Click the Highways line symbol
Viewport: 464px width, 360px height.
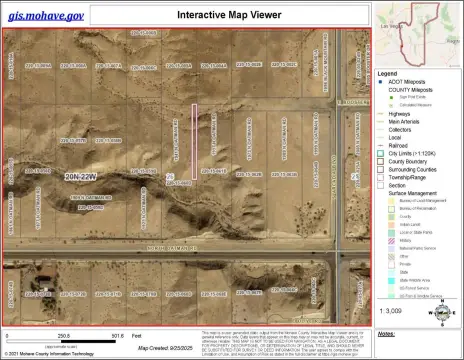pyautogui.click(x=381, y=114)
